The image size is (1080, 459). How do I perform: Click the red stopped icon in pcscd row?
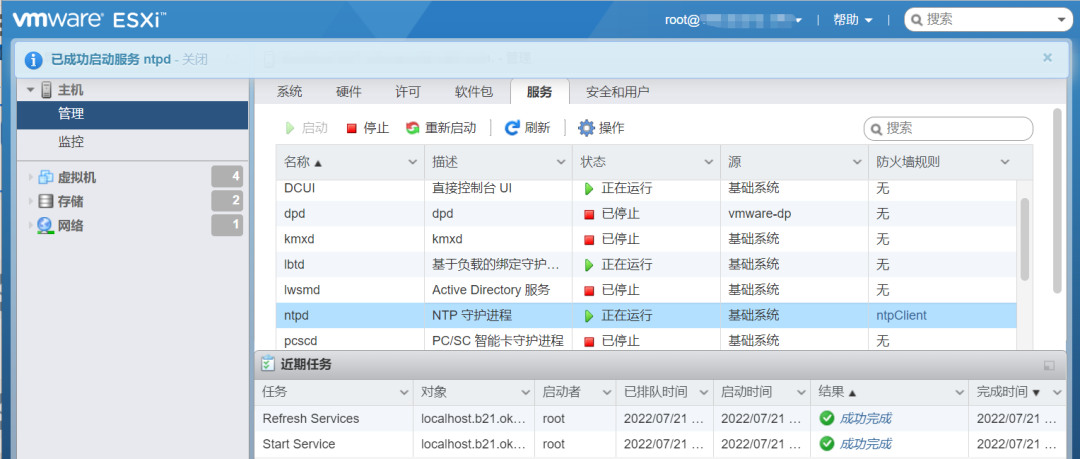(589, 341)
